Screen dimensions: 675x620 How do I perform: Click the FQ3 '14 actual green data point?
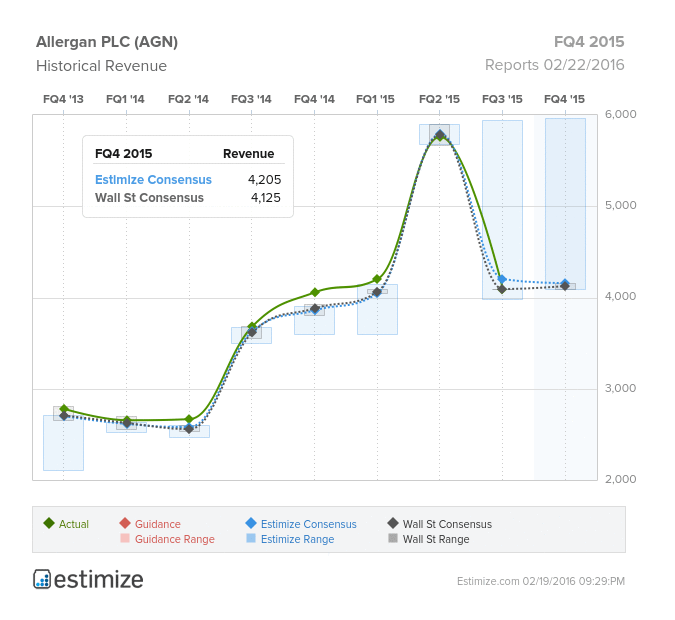(x=252, y=327)
